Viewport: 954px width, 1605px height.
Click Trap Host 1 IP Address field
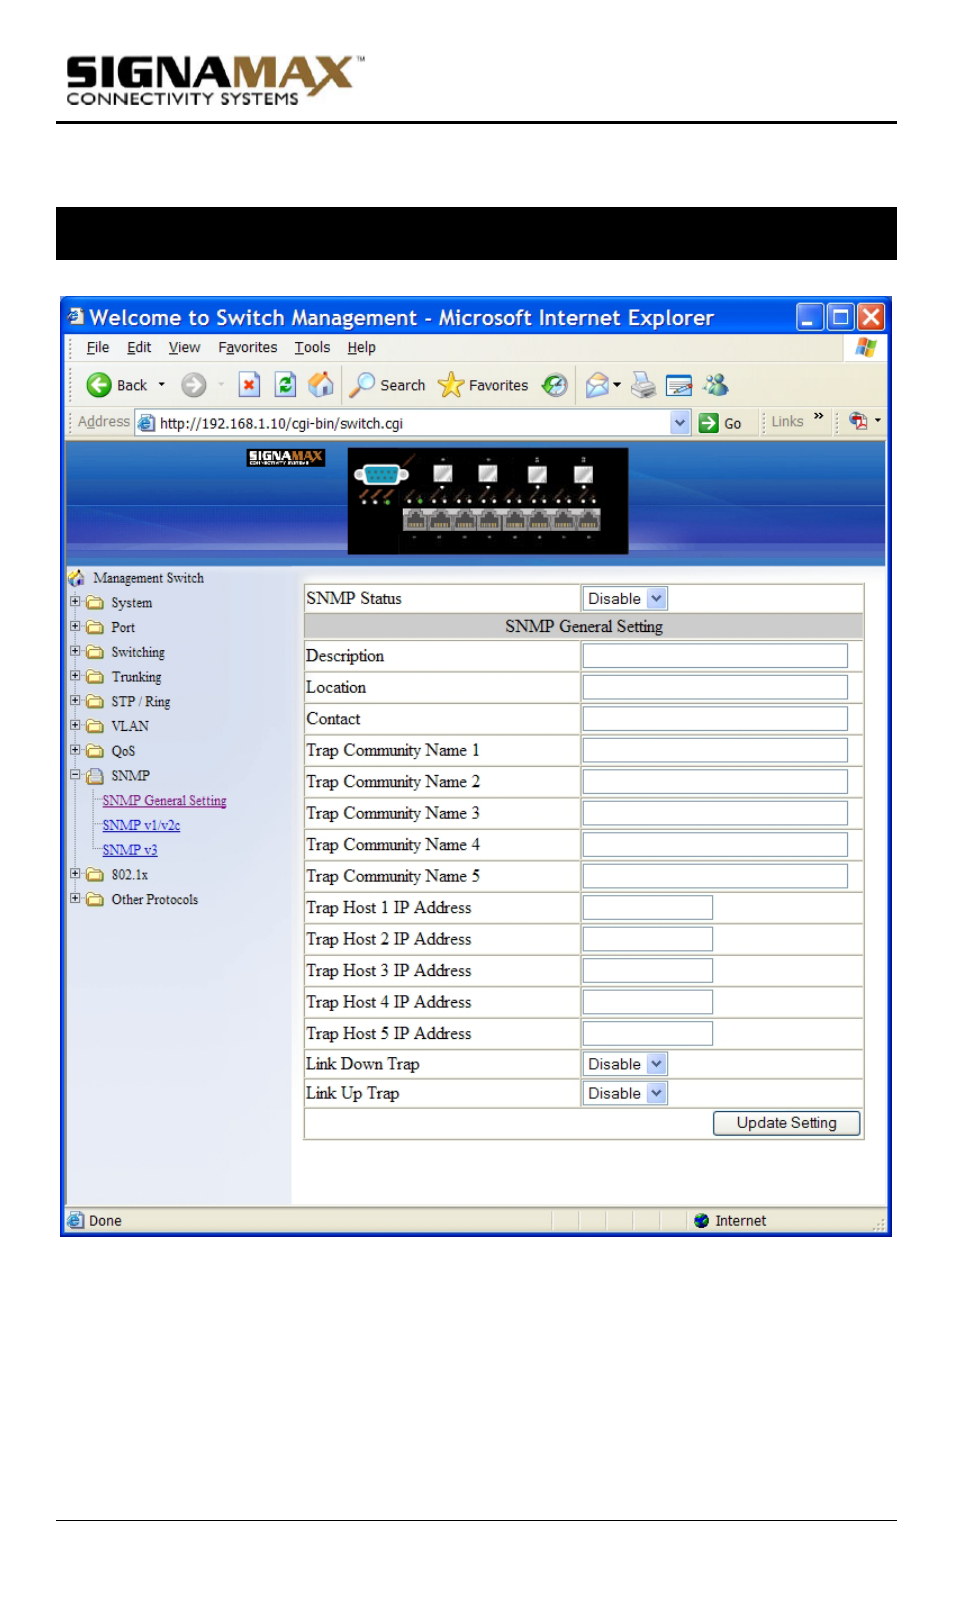tap(648, 908)
